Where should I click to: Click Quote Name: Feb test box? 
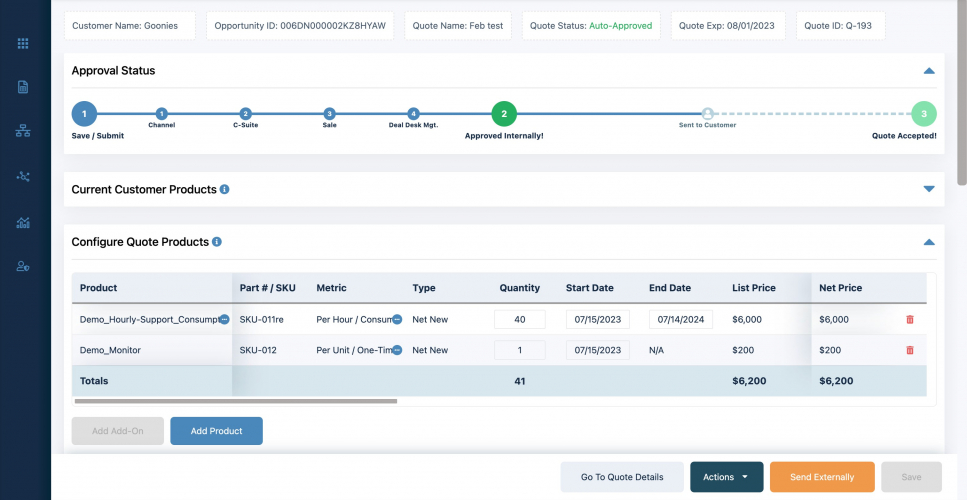click(x=458, y=26)
